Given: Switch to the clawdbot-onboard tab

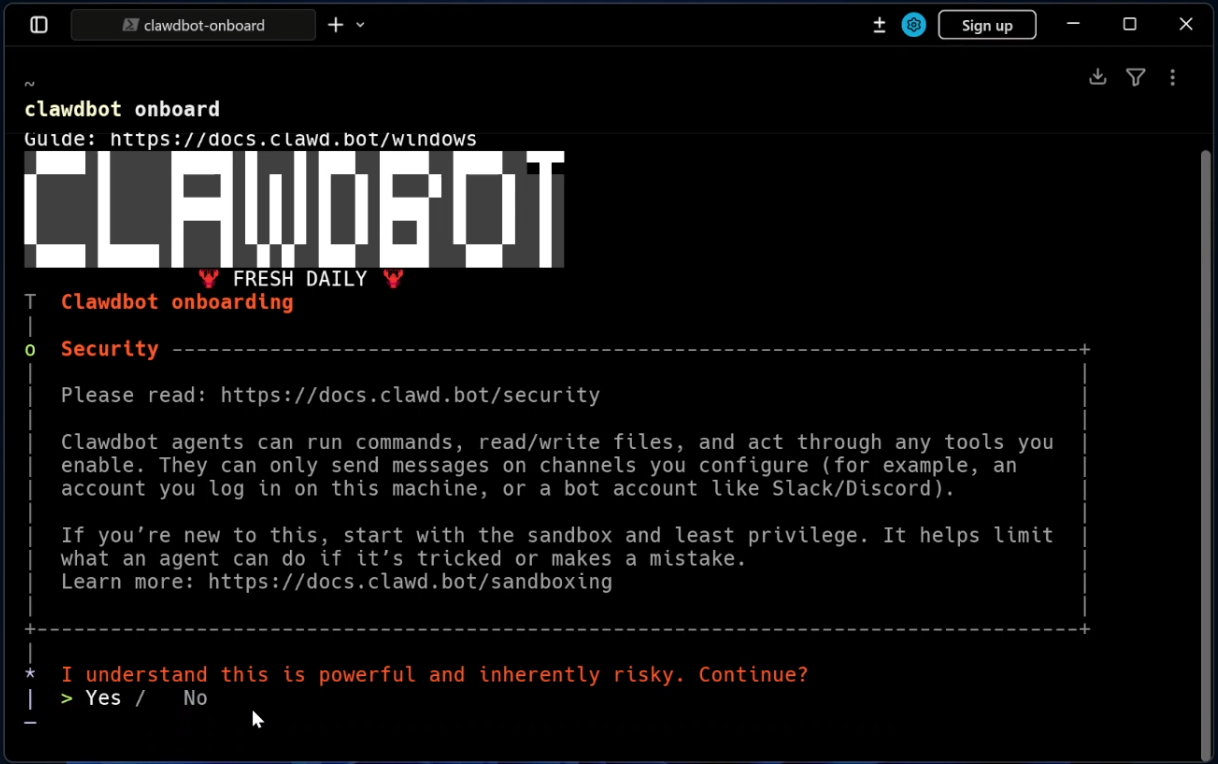Looking at the screenshot, I should coord(203,25).
